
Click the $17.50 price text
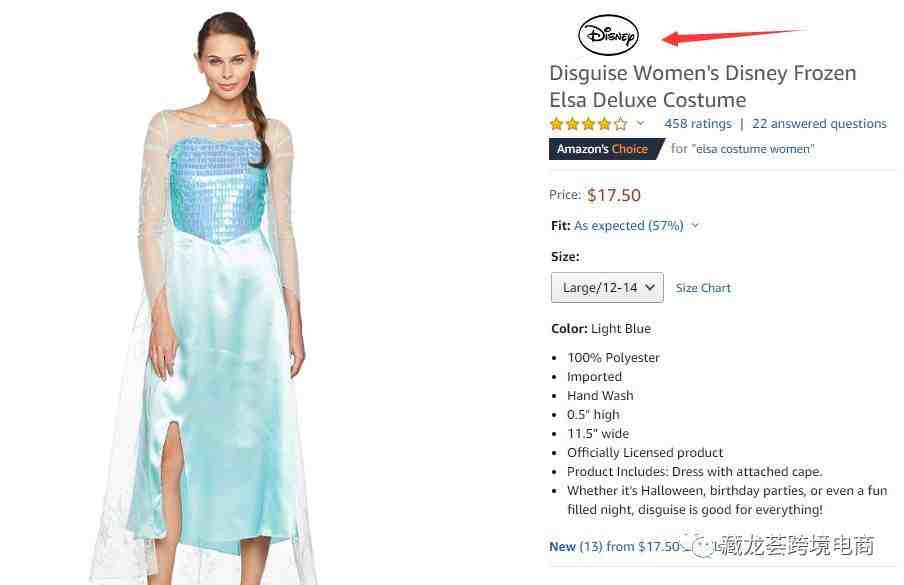click(614, 195)
